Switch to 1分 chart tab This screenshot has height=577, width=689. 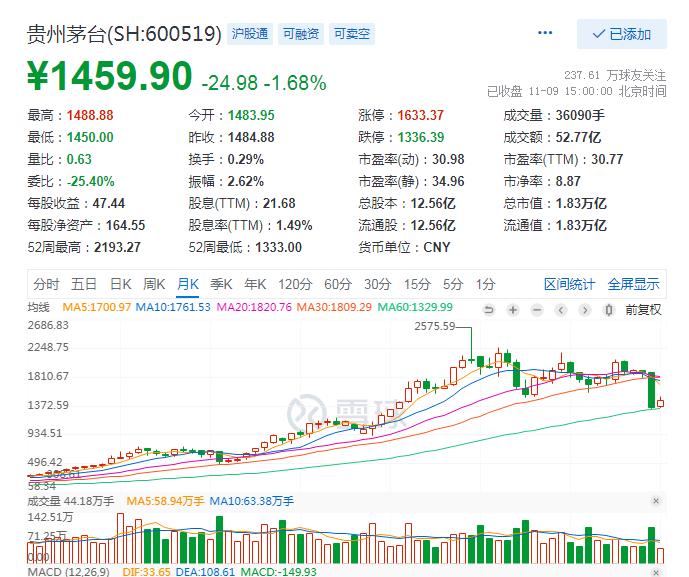tap(485, 284)
